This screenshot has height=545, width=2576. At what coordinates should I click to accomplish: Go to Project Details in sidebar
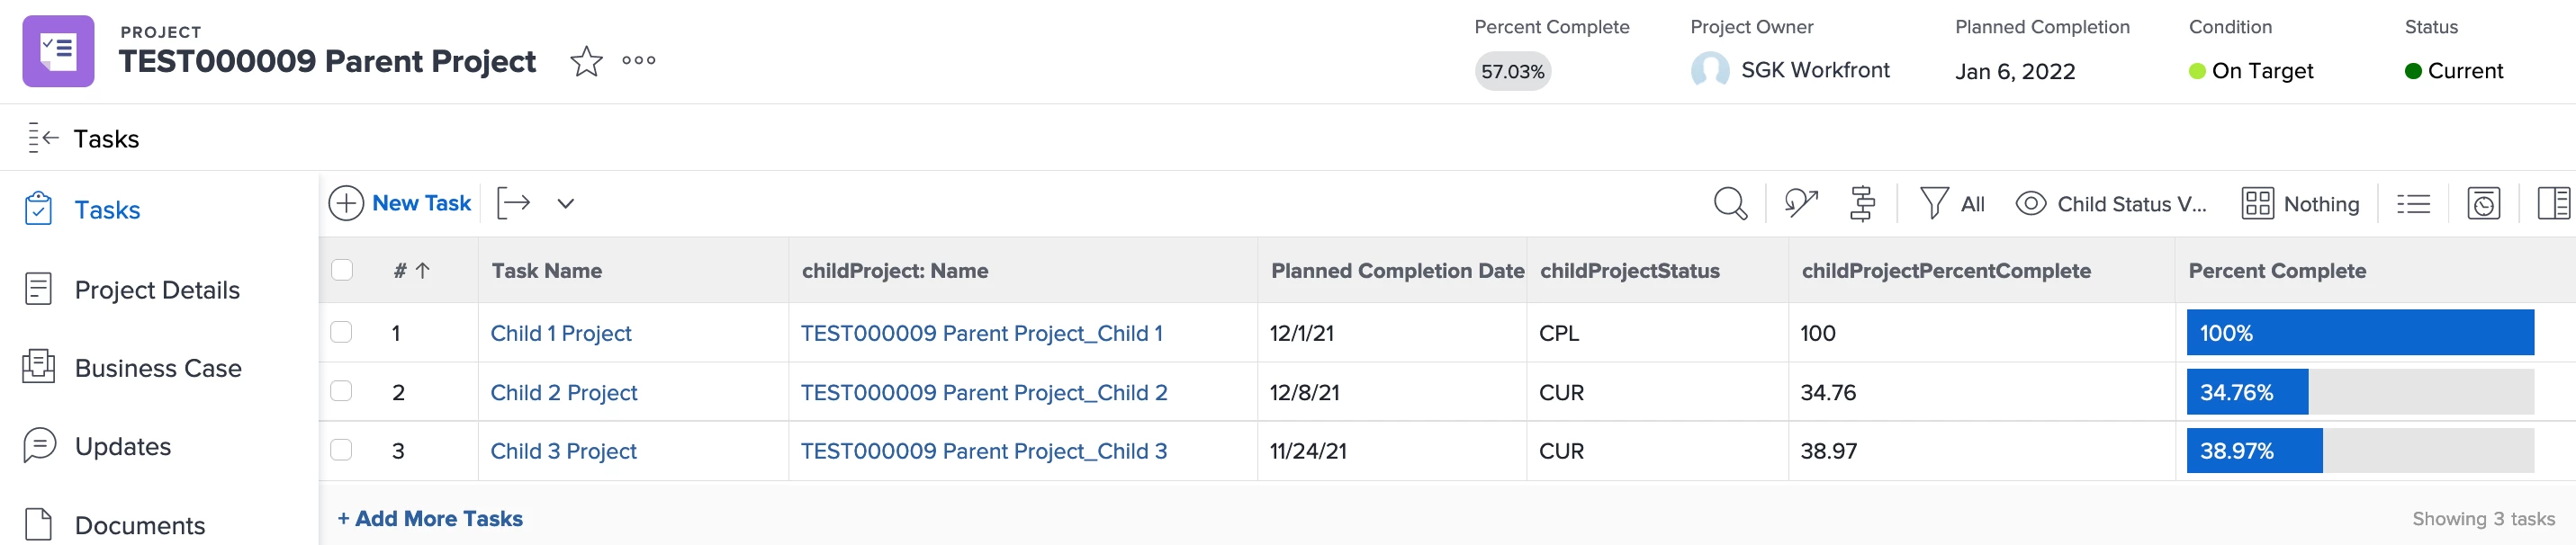tap(157, 290)
